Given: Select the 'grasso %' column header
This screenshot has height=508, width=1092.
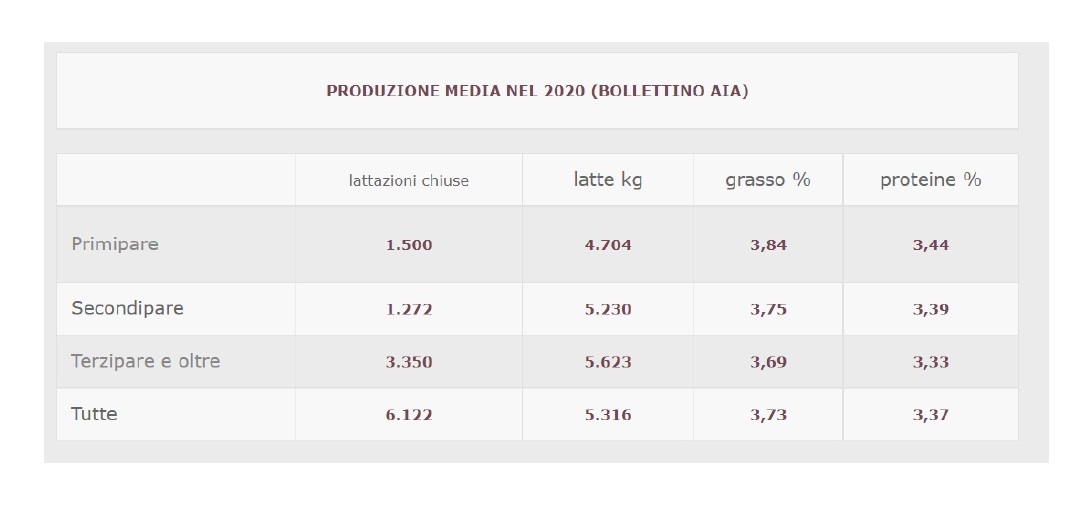Looking at the screenshot, I should pyautogui.click(x=768, y=180).
